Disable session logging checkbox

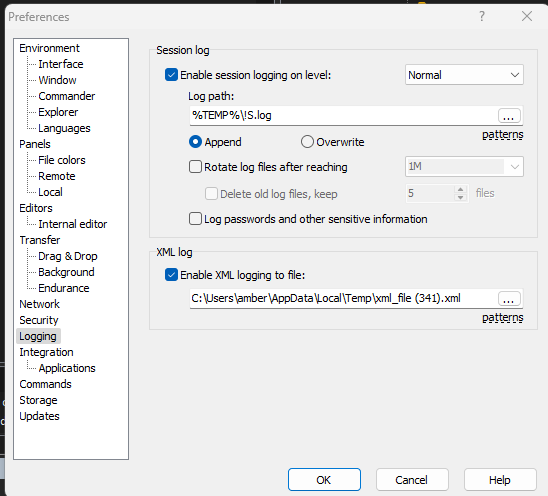(171, 75)
